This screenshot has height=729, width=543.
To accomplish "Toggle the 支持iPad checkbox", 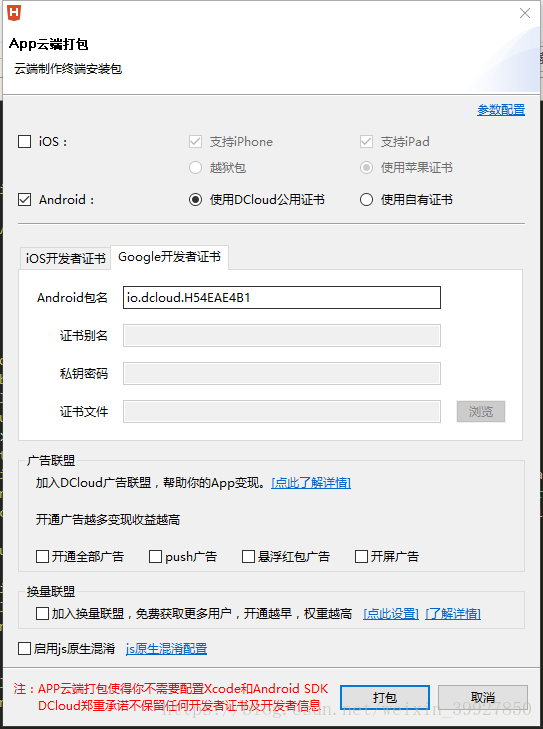I will 366,141.
